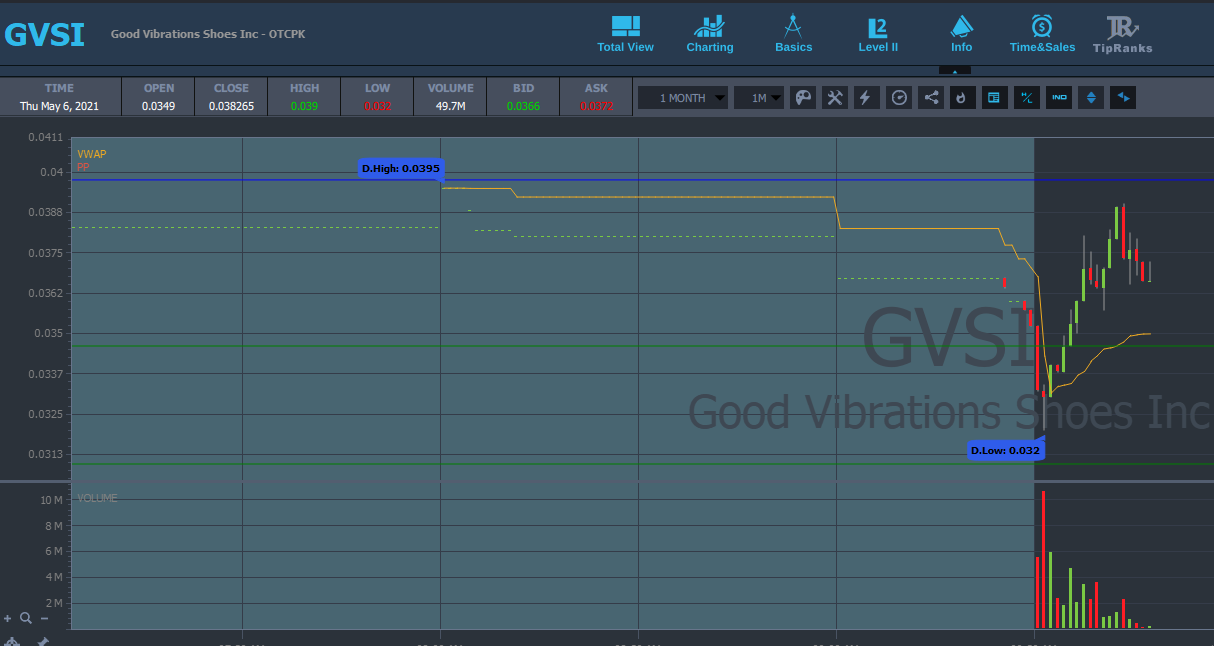Screen dimensions: 1214x646
Task: Click the D.High: 0.0395 marker label
Action: (x=400, y=168)
